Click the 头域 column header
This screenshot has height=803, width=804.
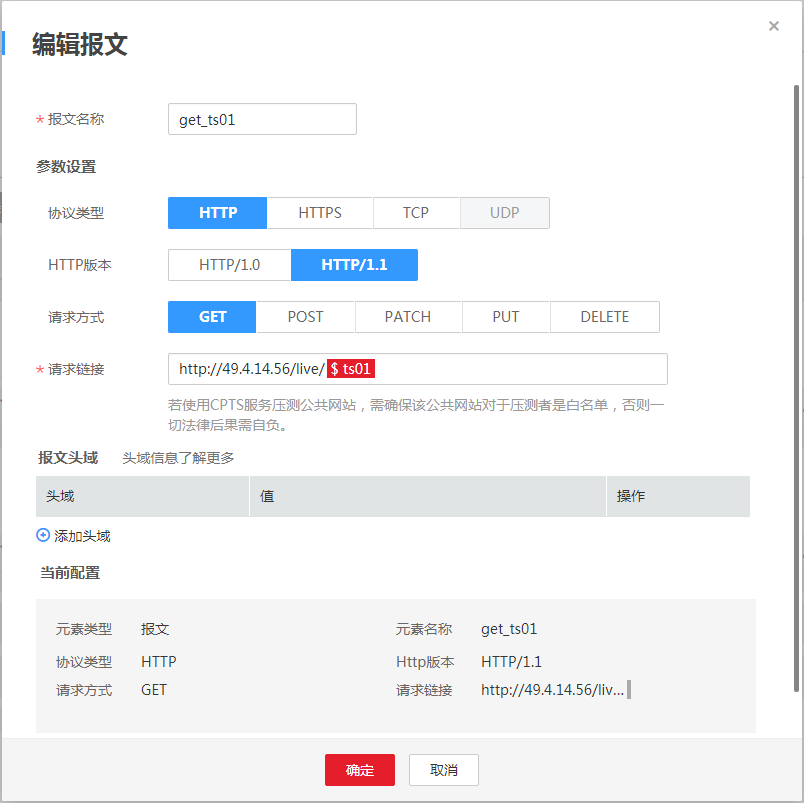tap(142, 496)
